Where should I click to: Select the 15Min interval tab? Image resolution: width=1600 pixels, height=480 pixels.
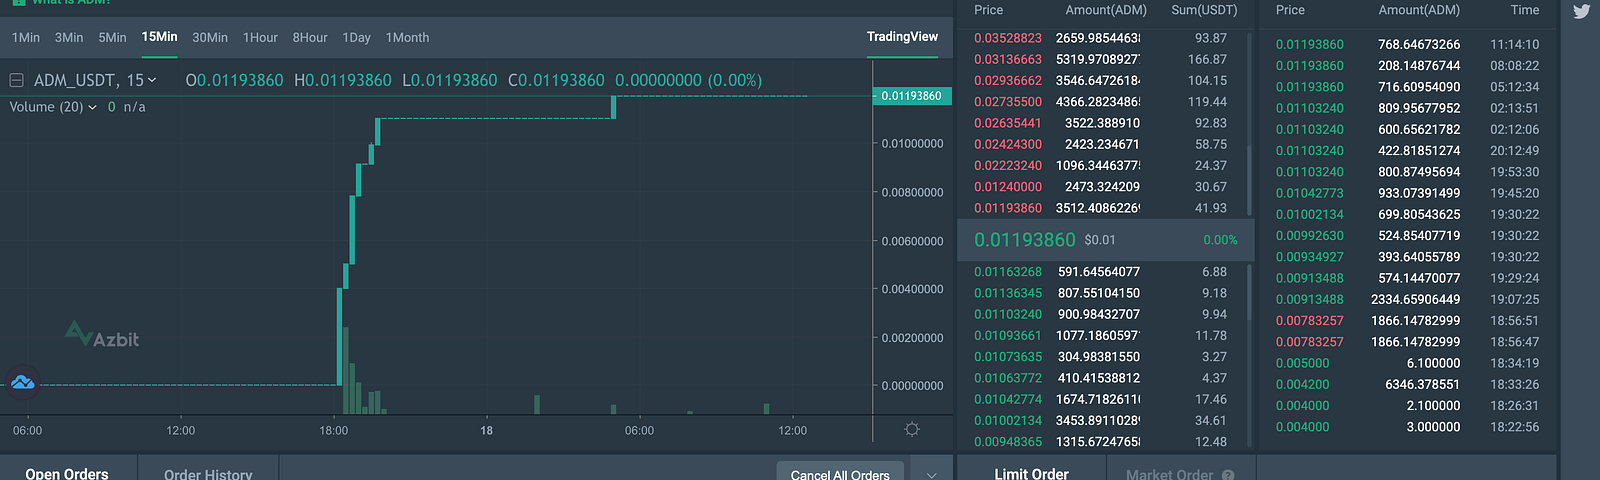tap(159, 37)
